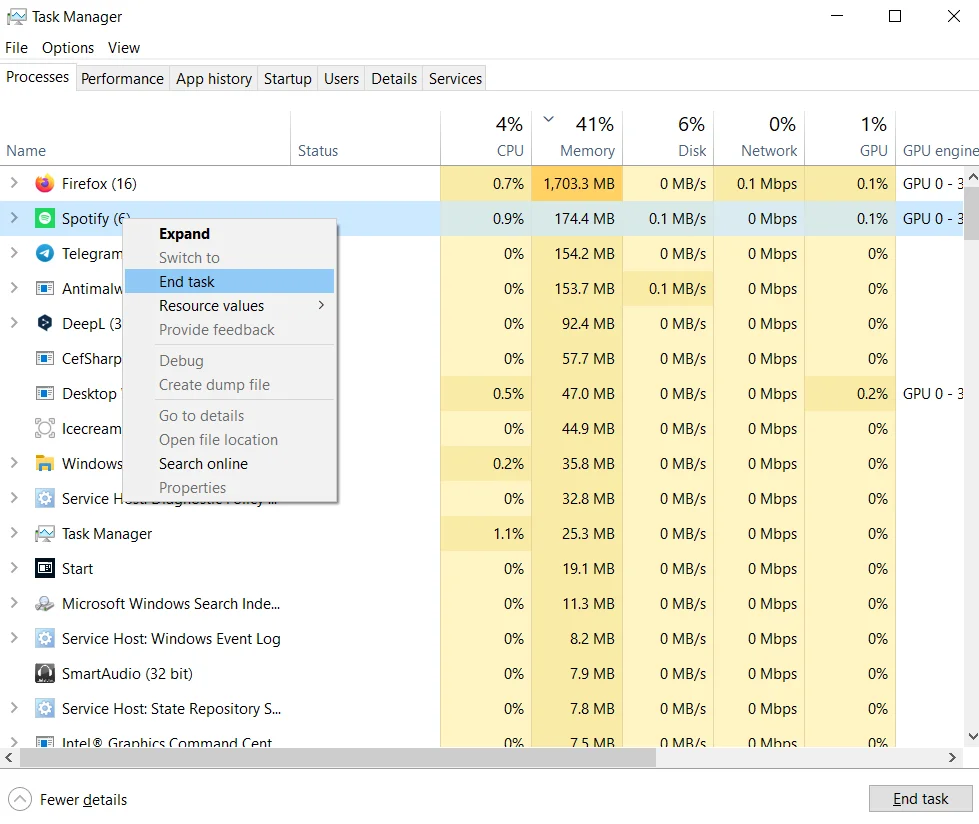Sort by the CPU column header
The height and width of the screenshot is (824, 979).
pos(486,138)
